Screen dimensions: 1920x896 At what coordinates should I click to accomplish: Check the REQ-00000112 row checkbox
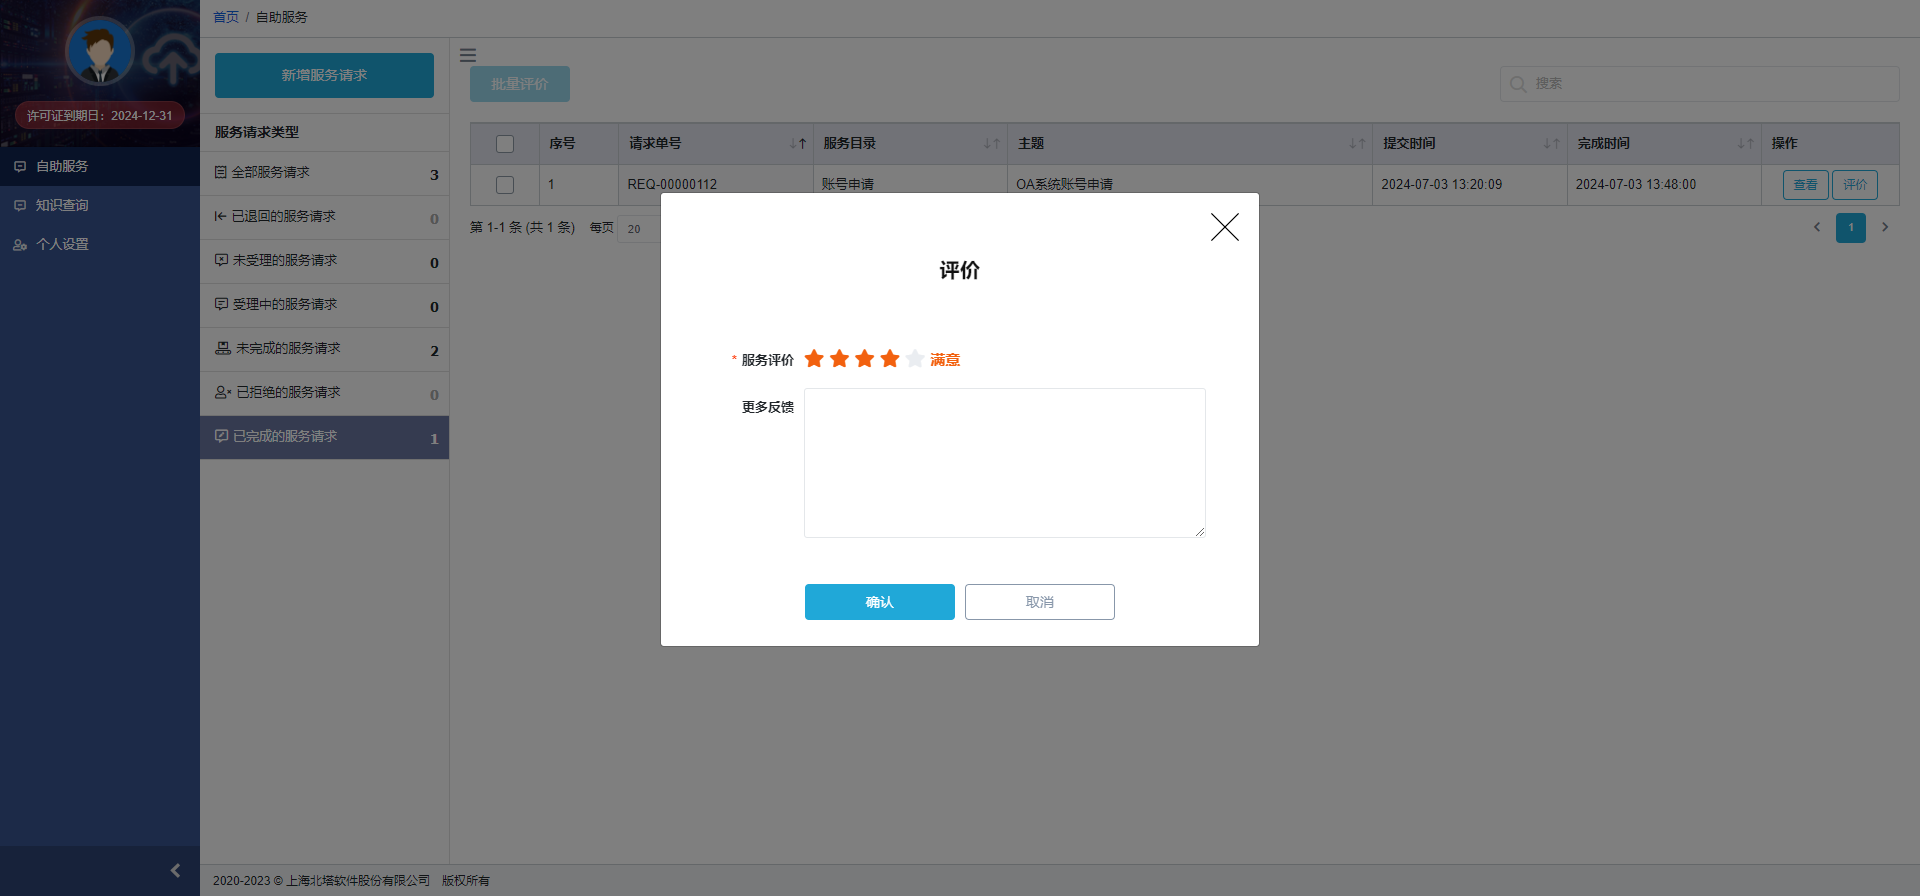coord(505,185)
